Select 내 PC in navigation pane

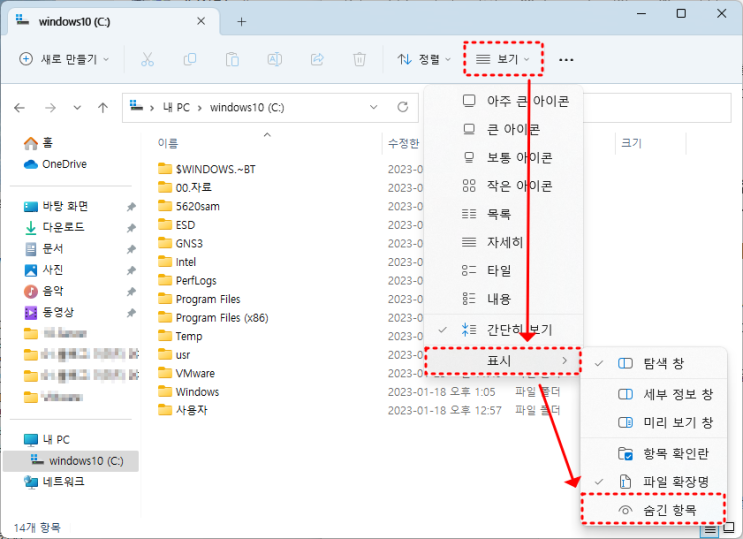click(x=46, y=439)
